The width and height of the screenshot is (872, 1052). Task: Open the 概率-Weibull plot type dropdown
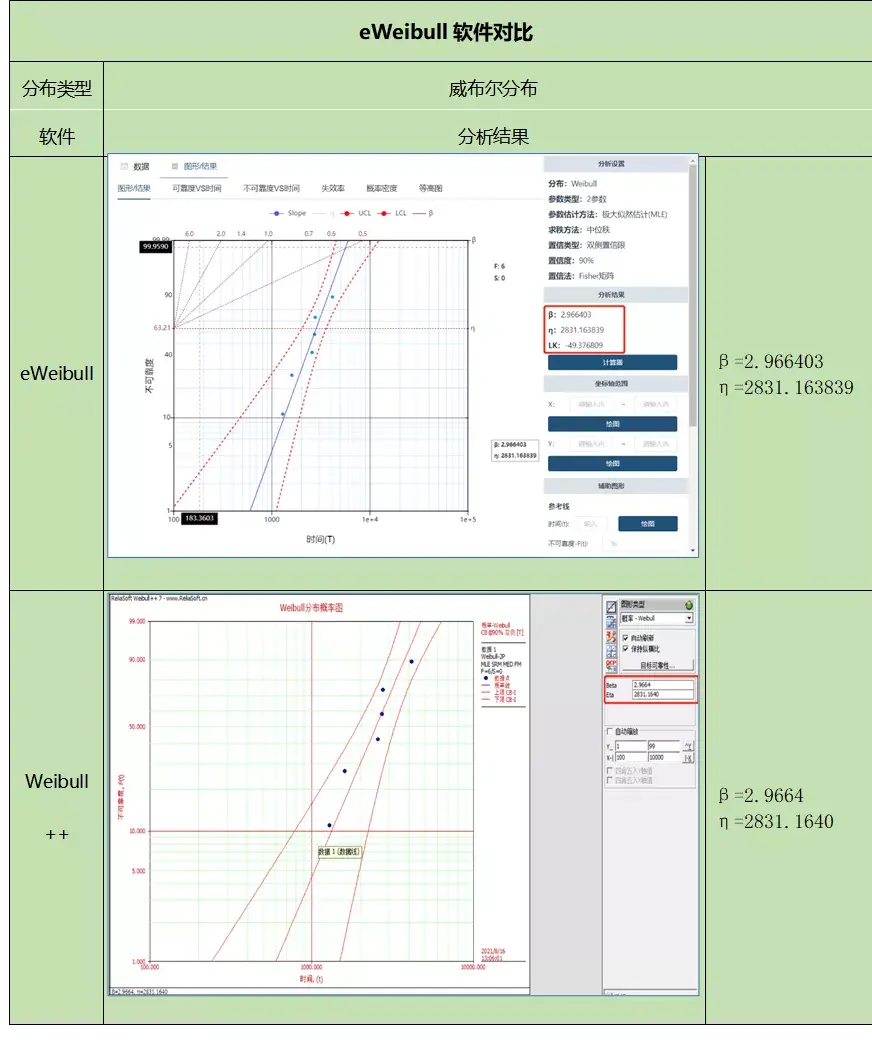tap(689, 617)
